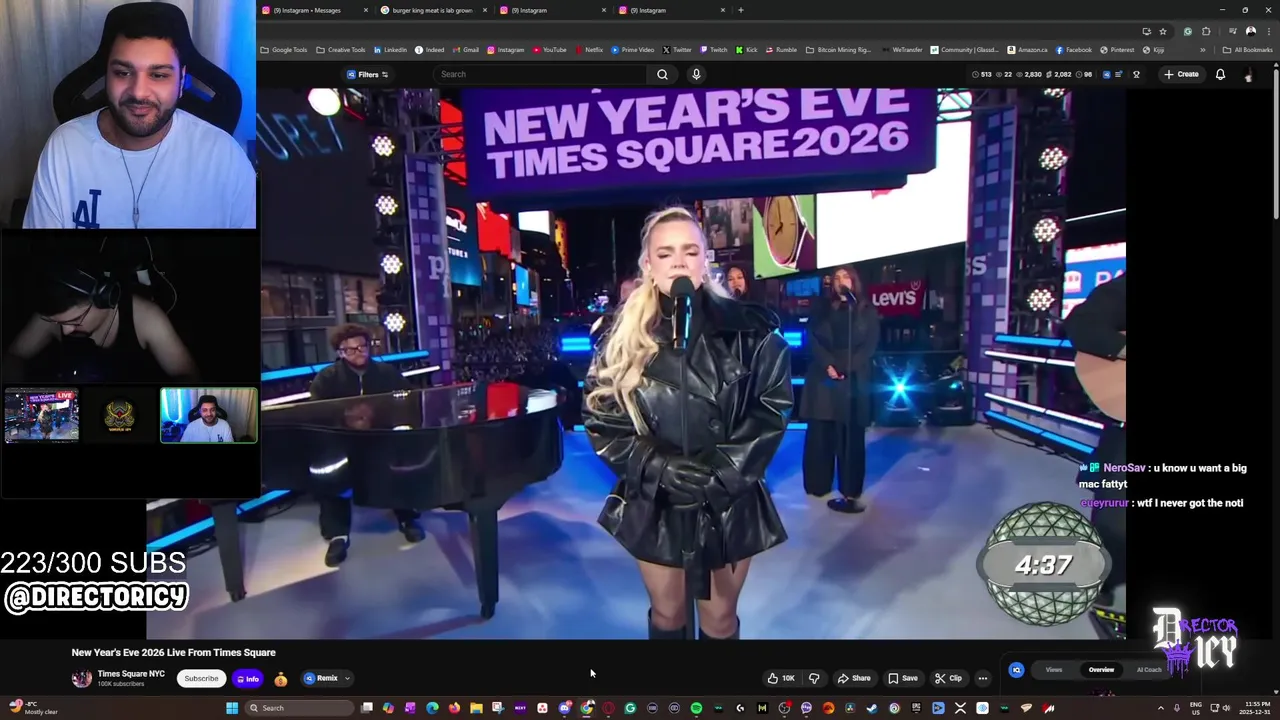
Task: Bookmark this page with star icon
Action: pyautogui.click(x=1163, y=31)
